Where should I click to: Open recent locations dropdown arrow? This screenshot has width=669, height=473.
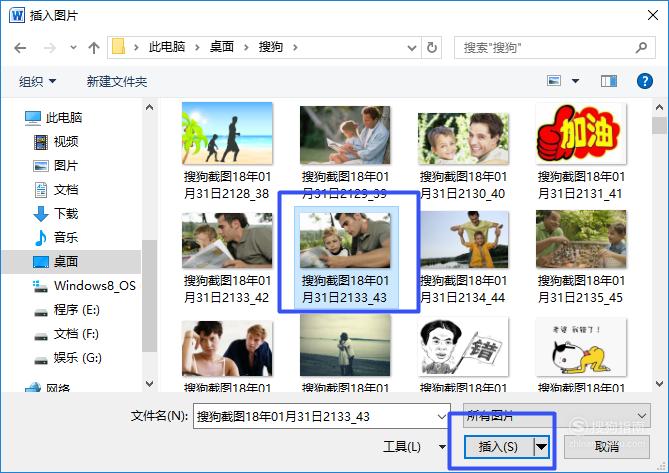(73, 48)
